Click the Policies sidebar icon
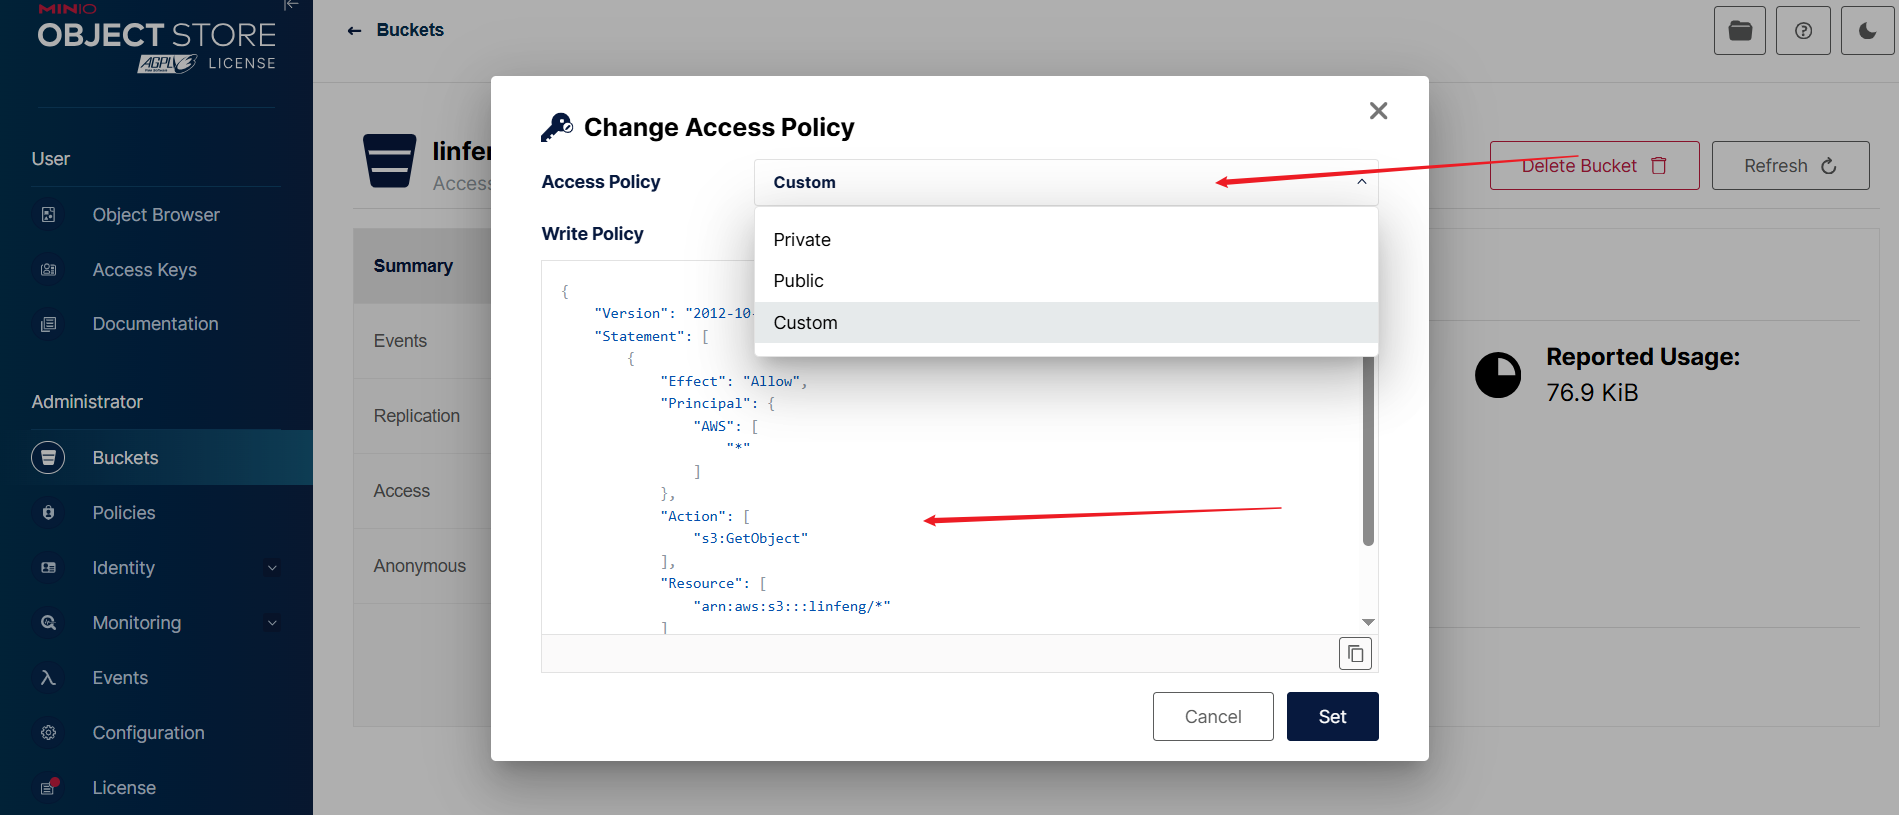1899x815 pixels. pos(48,513)
